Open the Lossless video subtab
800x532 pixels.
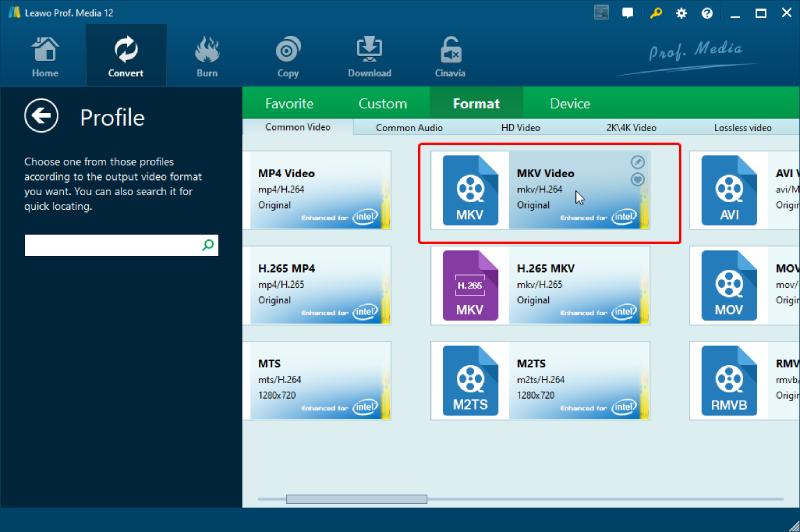click(x=742, y=128)
